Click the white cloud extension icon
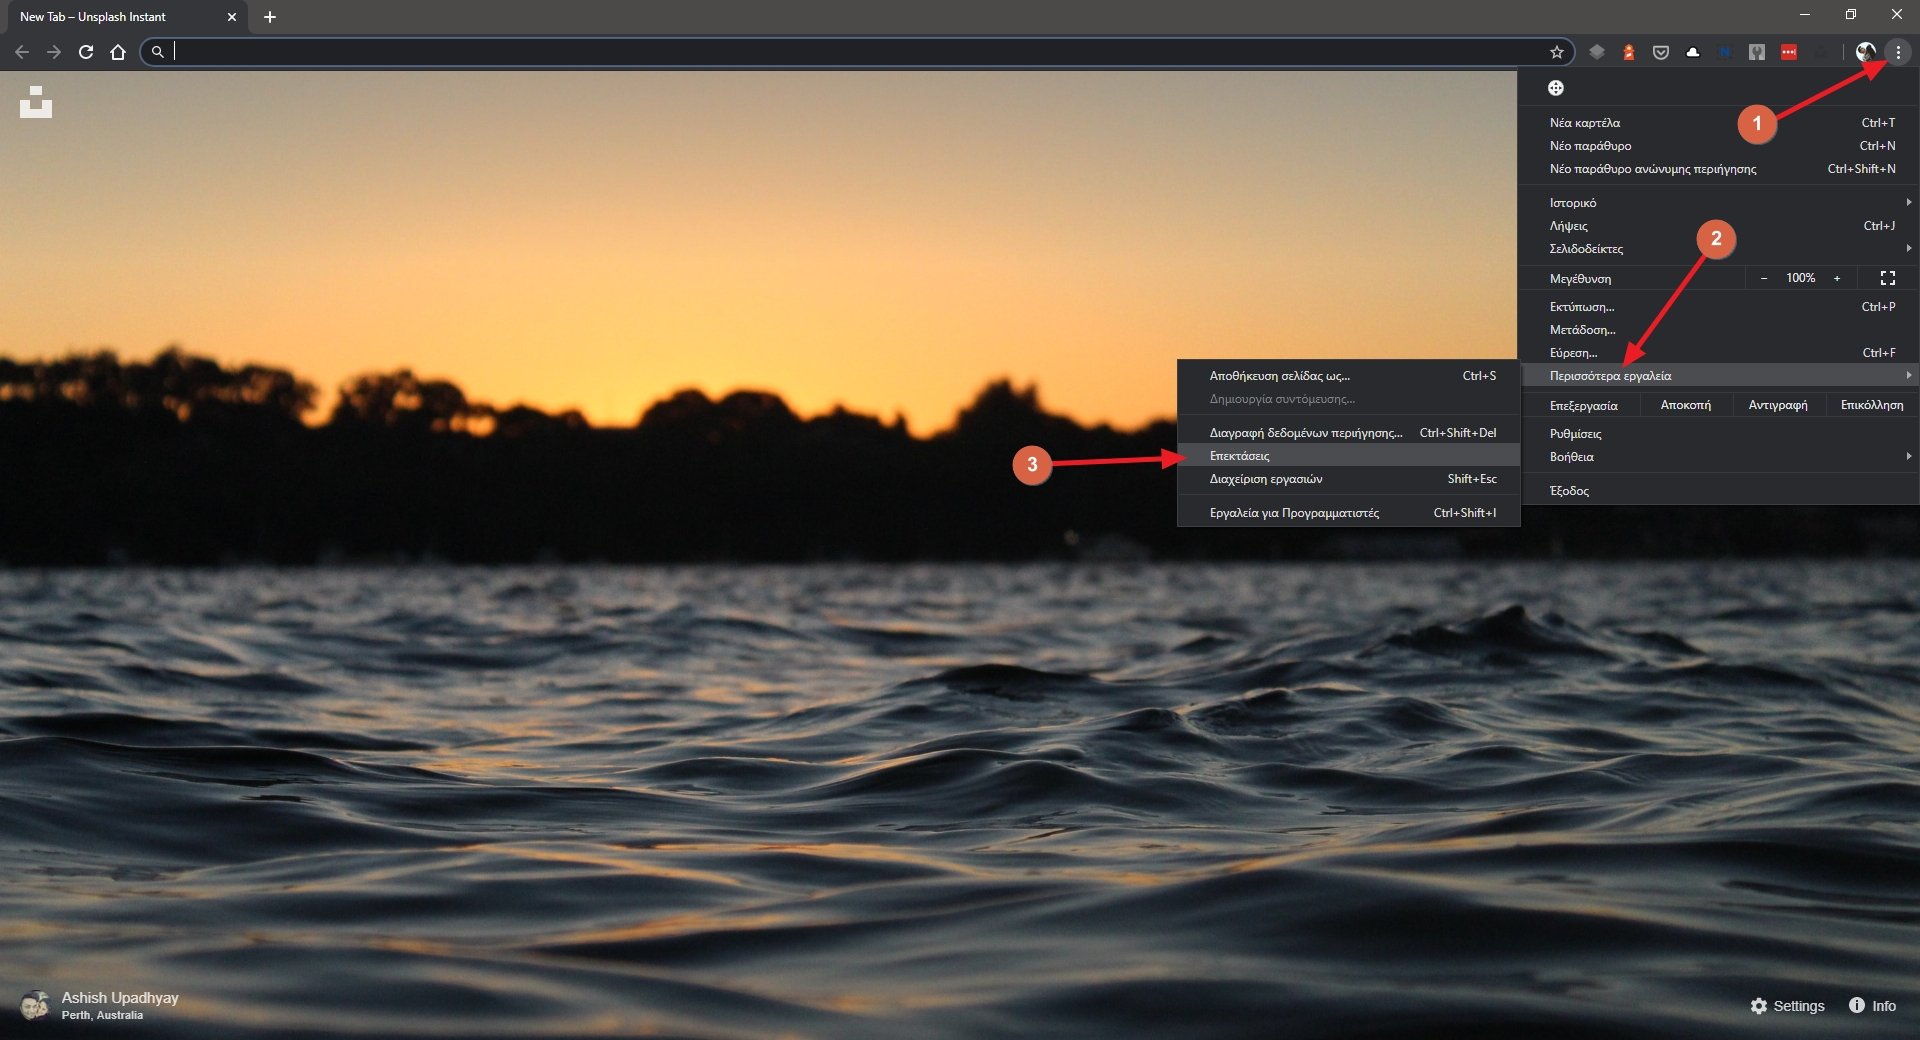Viewport: 1920px width, 1040px height. click(1692, 52)
